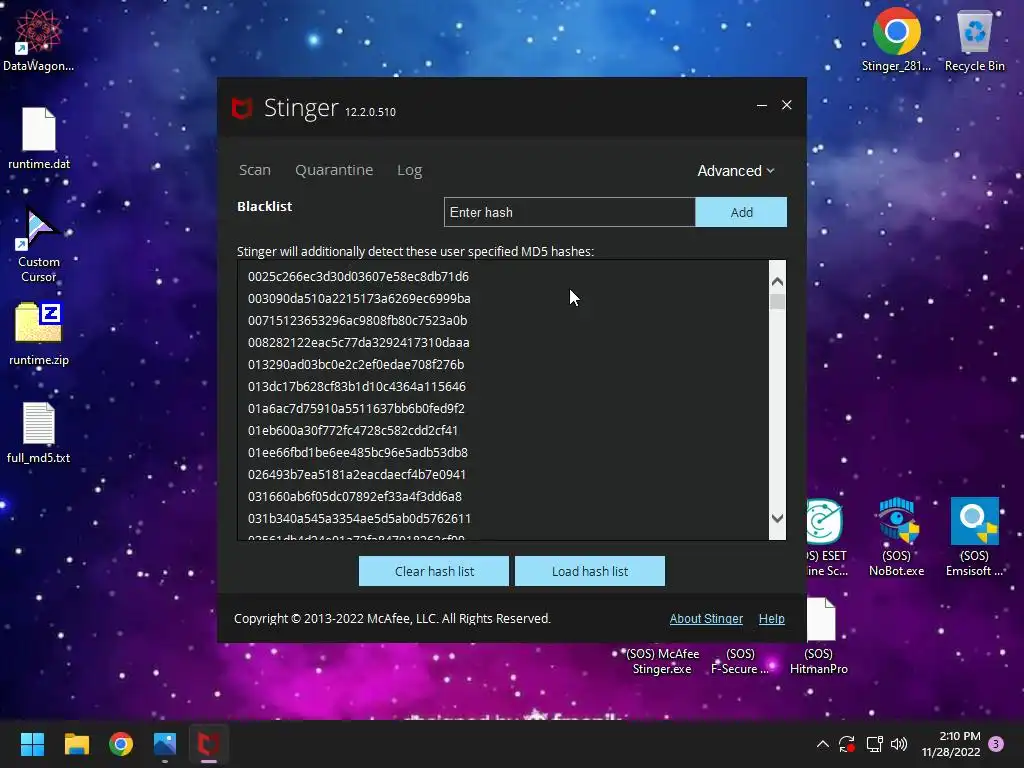Select the runtime.zip archive icon

tap(39, 334)
